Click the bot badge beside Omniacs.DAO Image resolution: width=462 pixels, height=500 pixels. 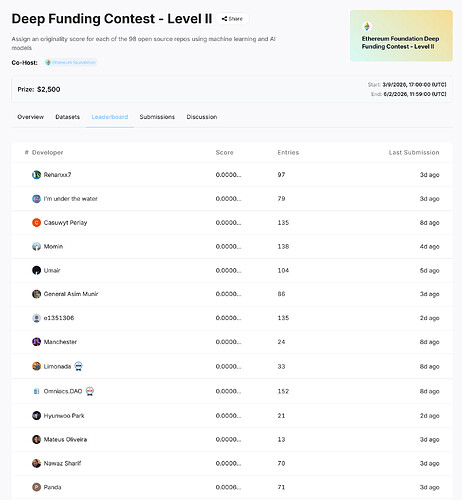point(90,391)
